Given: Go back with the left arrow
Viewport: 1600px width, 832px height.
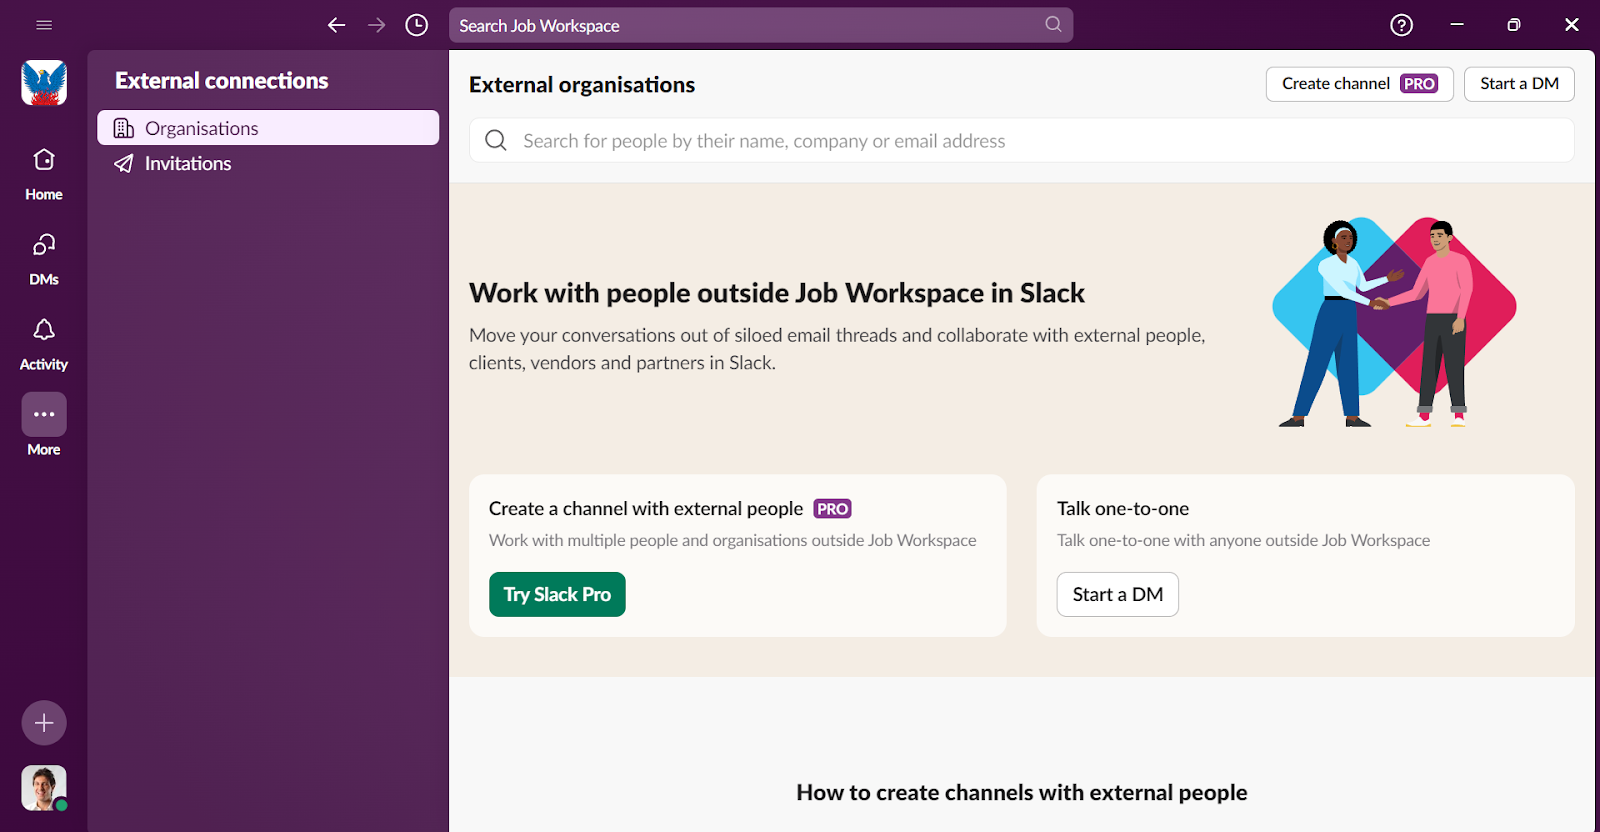Looking at the screenshot, I should (337, 25).
